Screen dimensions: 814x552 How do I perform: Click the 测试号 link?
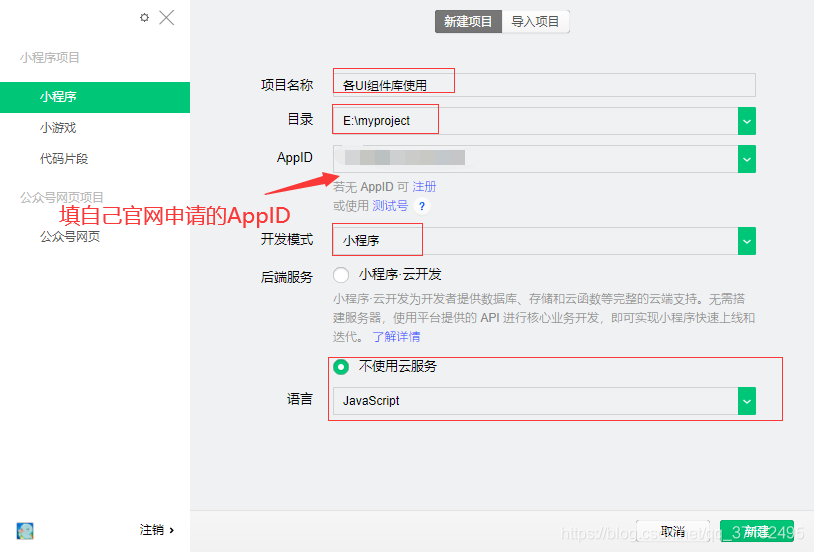390,206
